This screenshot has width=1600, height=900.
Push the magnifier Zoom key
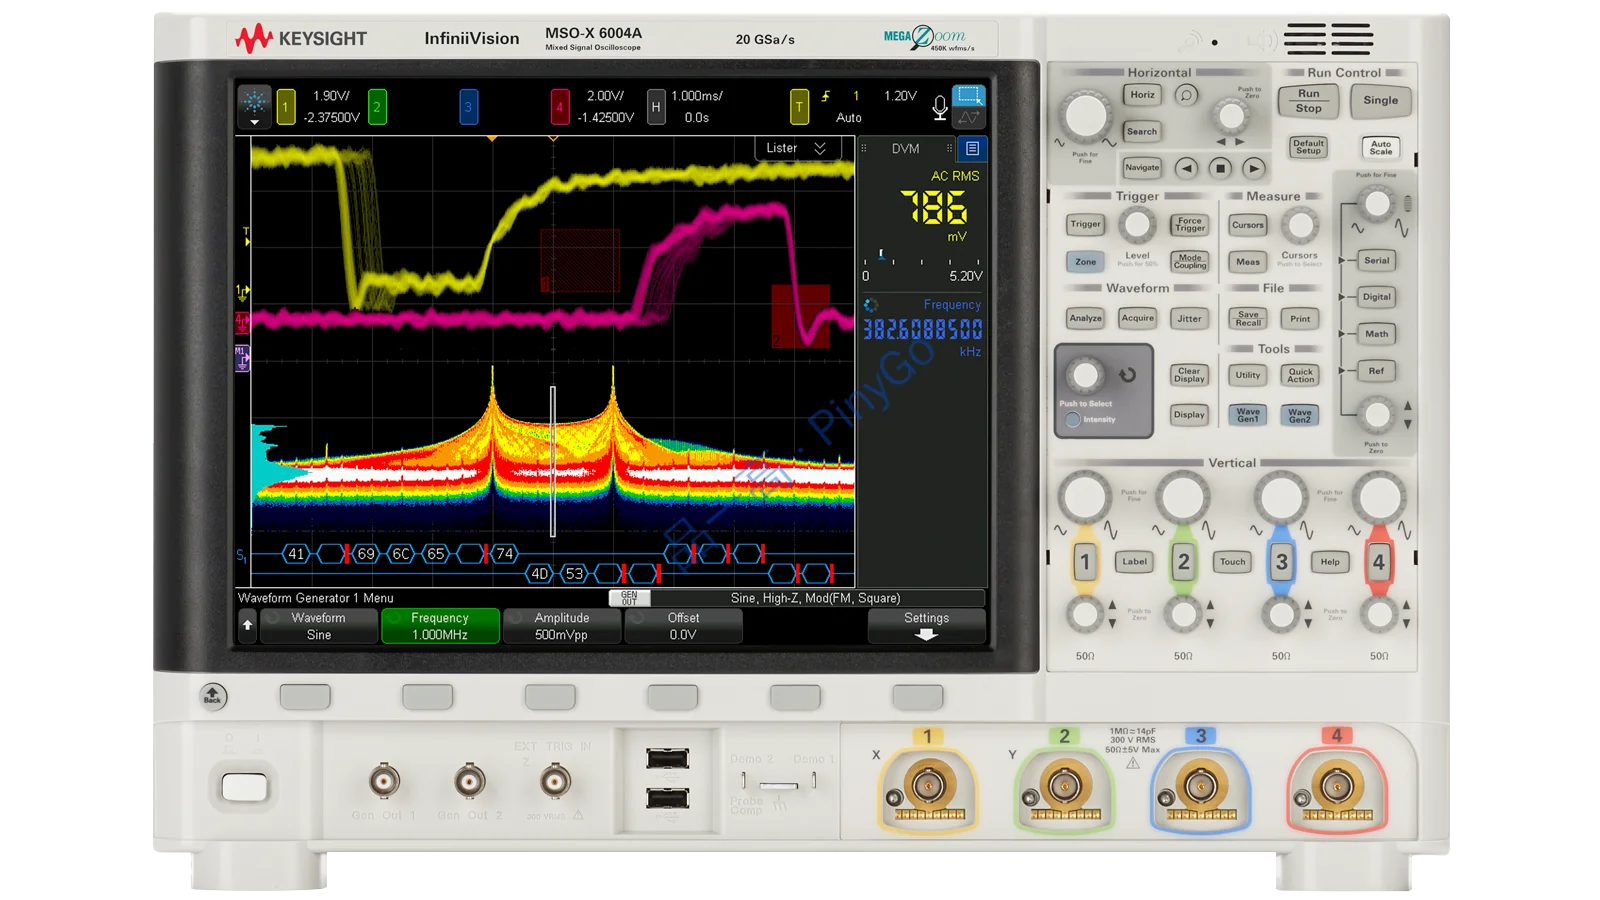(x=1186, y=95)
